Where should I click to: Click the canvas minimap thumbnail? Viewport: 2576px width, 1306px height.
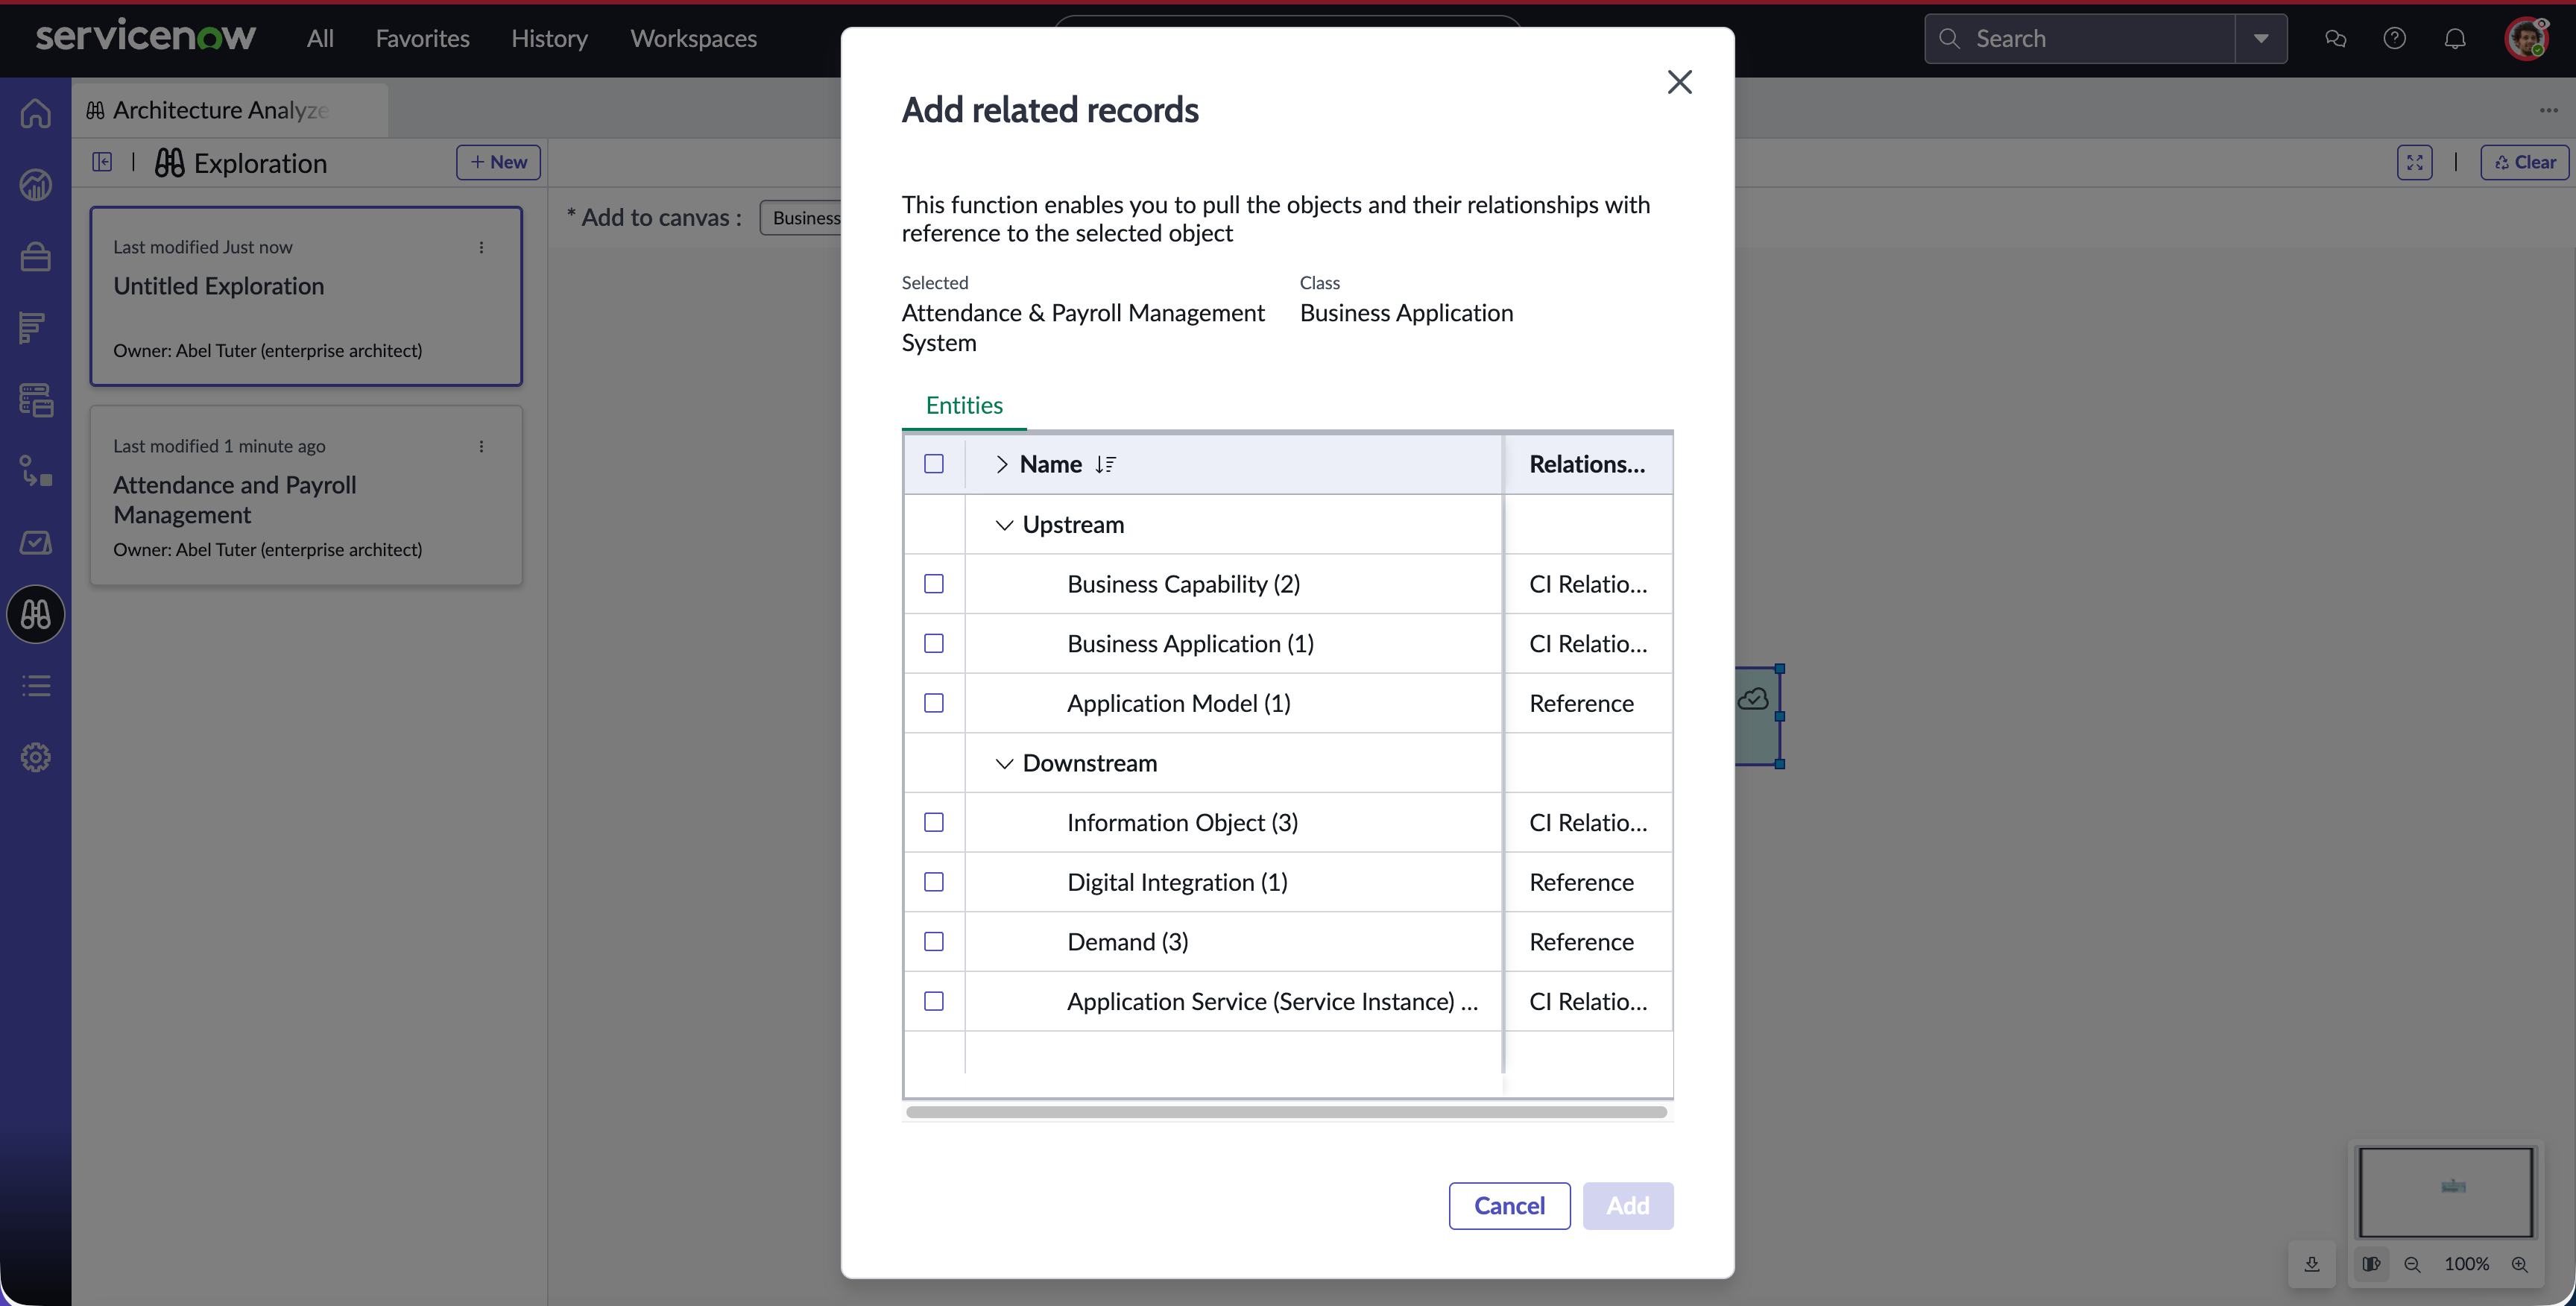pyautogui.click(x=2445, y=1191)
